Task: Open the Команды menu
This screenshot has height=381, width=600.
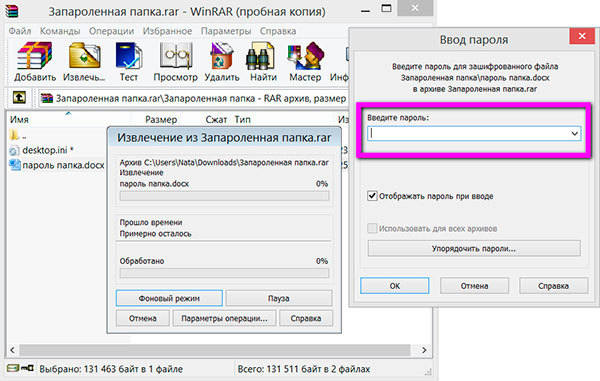Action: (x=60, y=31)
